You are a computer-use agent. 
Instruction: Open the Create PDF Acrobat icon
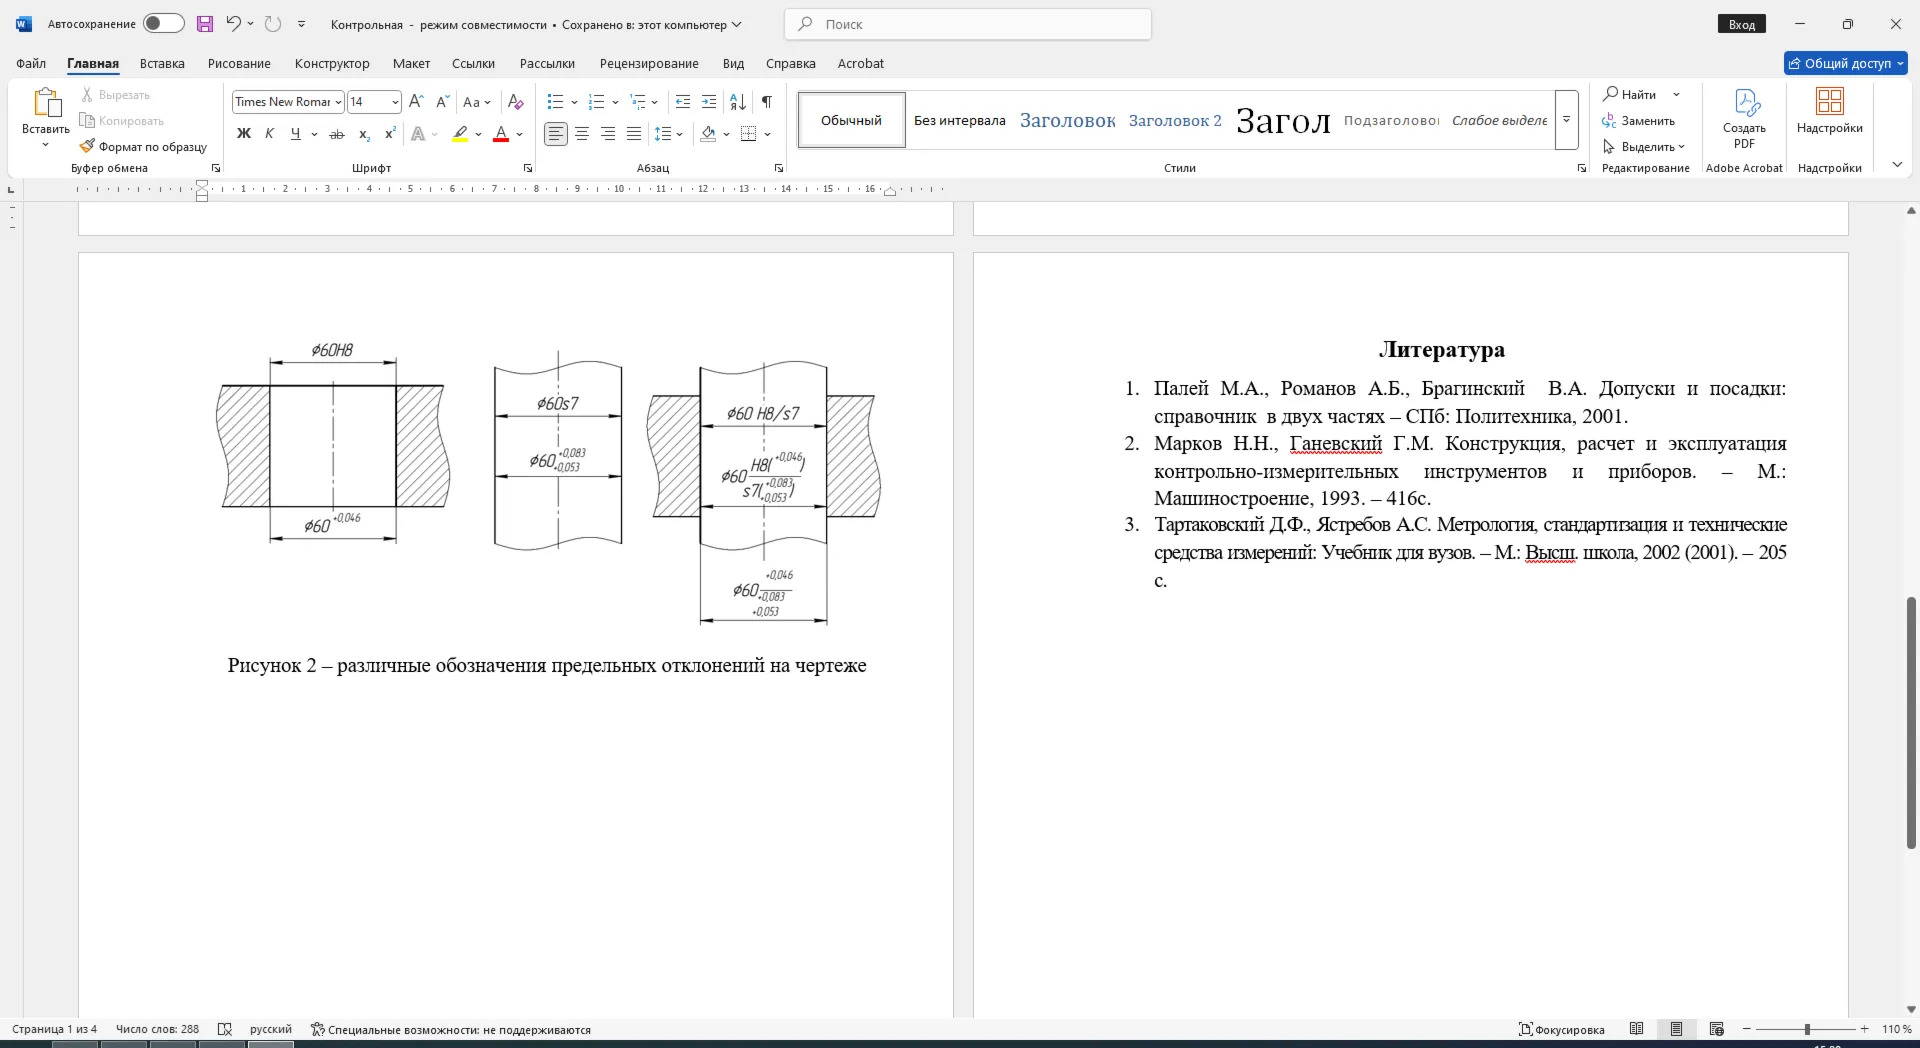click(1744, 118)
